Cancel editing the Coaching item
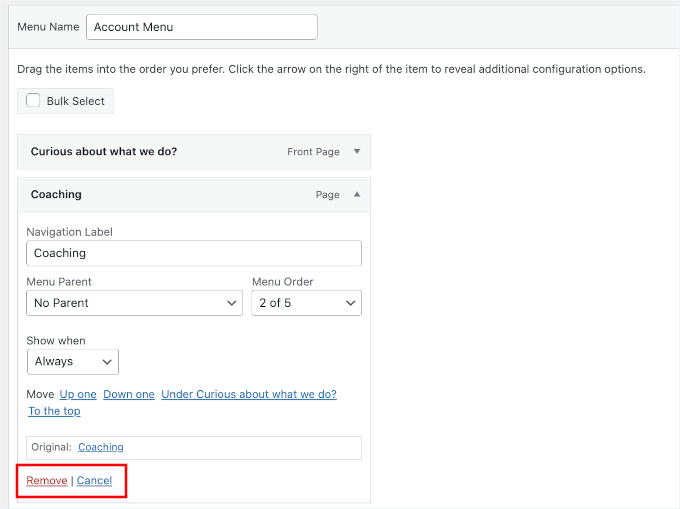This screenshot has height=509, width=680. (95, 481)
